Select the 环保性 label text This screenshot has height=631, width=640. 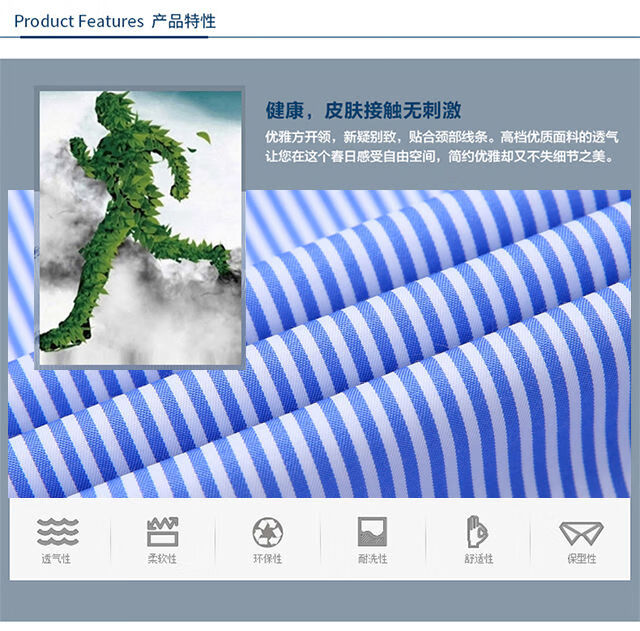pyautogui.click(x=267, y=558)
